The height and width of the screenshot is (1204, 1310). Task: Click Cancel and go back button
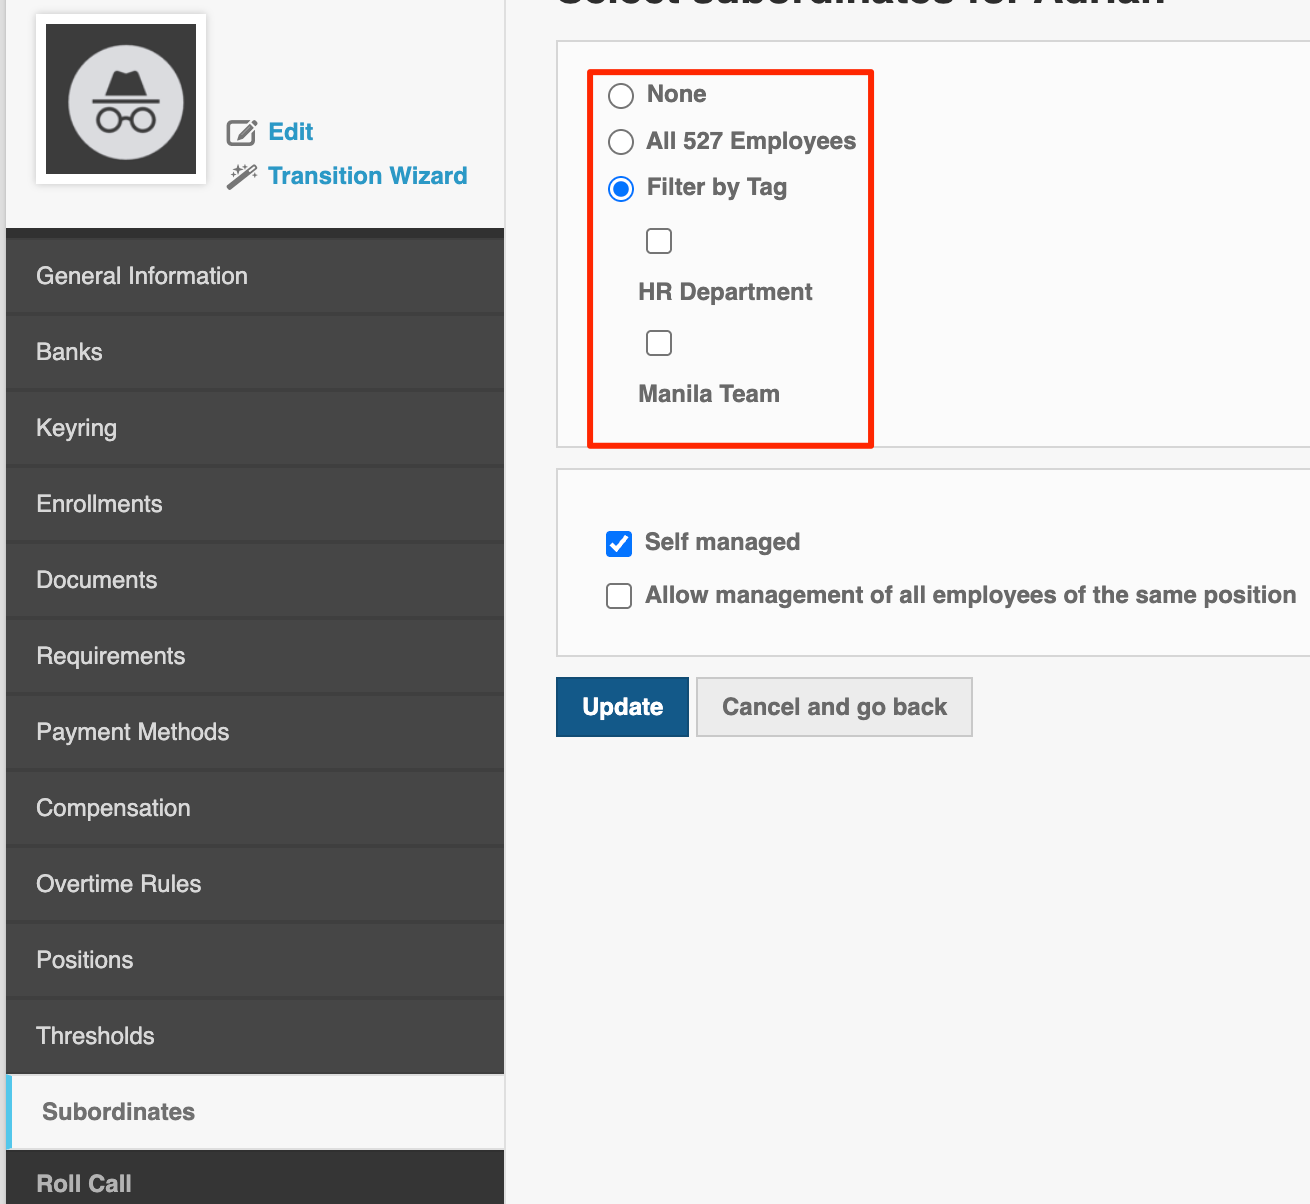coord(834,707)
